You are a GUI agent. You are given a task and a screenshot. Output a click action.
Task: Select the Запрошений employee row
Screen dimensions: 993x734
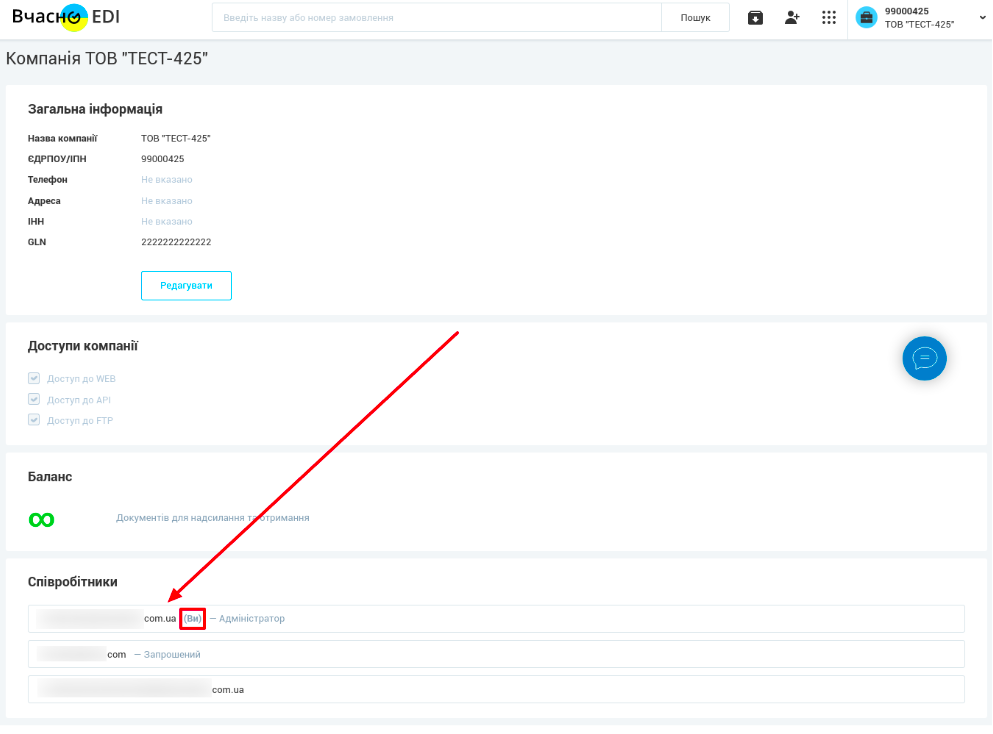click(496, 654)
